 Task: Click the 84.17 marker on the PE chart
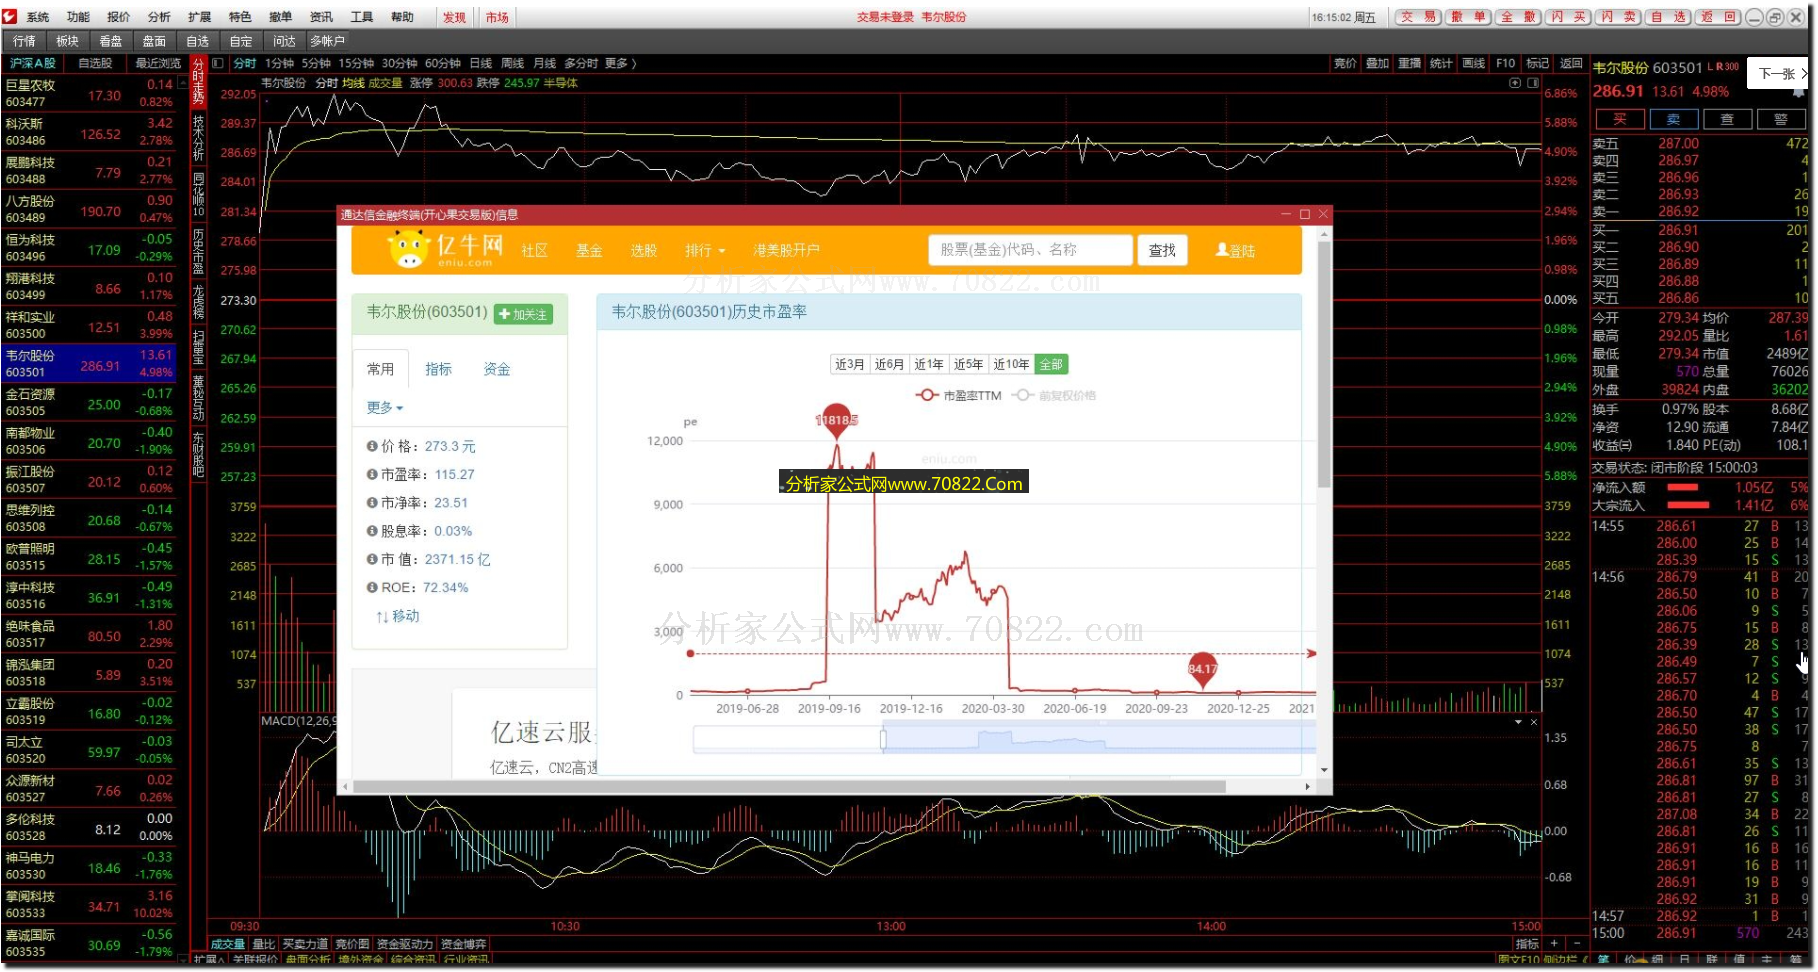(x=1203, y=670)
